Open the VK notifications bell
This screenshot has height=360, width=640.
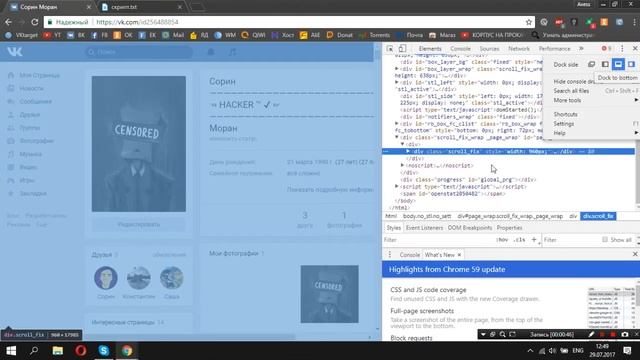(x=211, y=52)
